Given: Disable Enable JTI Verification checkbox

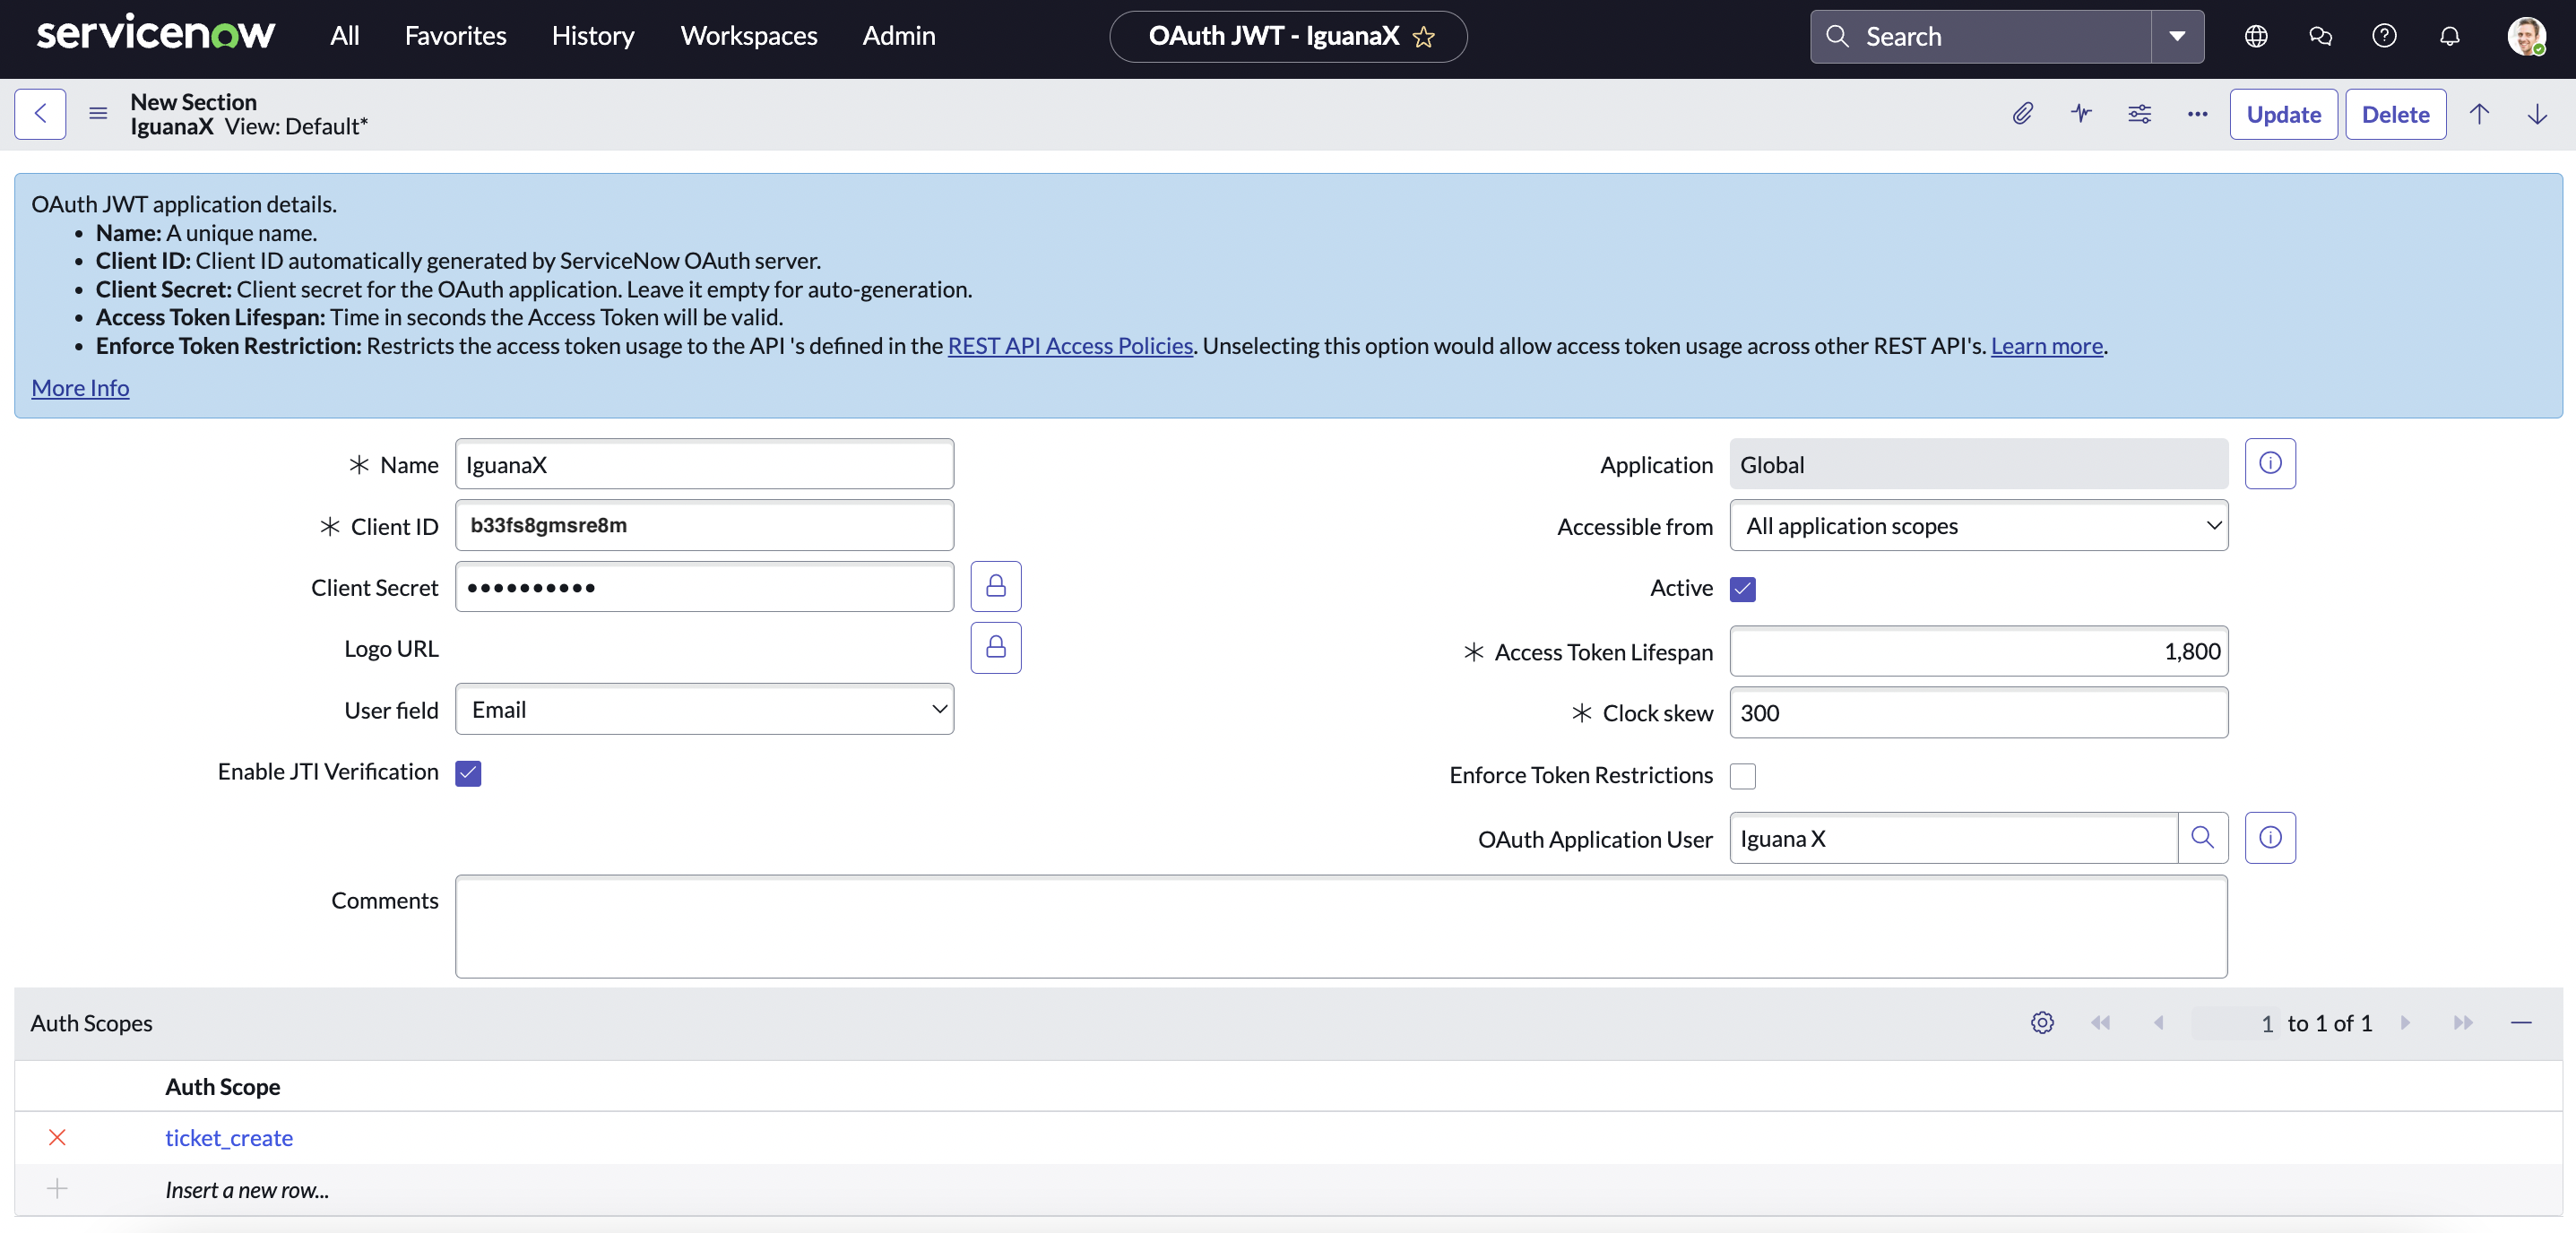Looking at the screenshot, I should (x=468, y=773).
